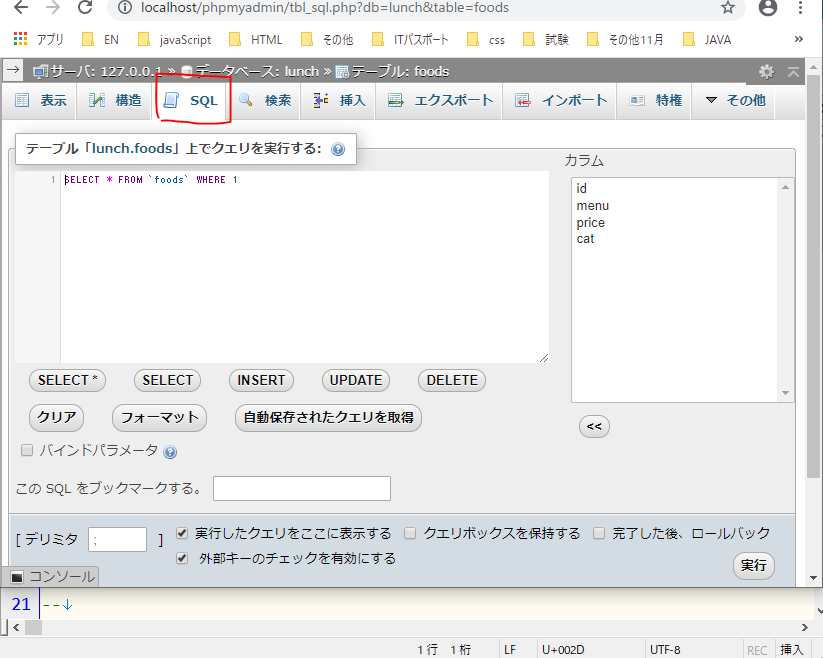Click the site info icon in address bar
The height and width of the screenshot is (658, 823).
[x=125, y=7]
